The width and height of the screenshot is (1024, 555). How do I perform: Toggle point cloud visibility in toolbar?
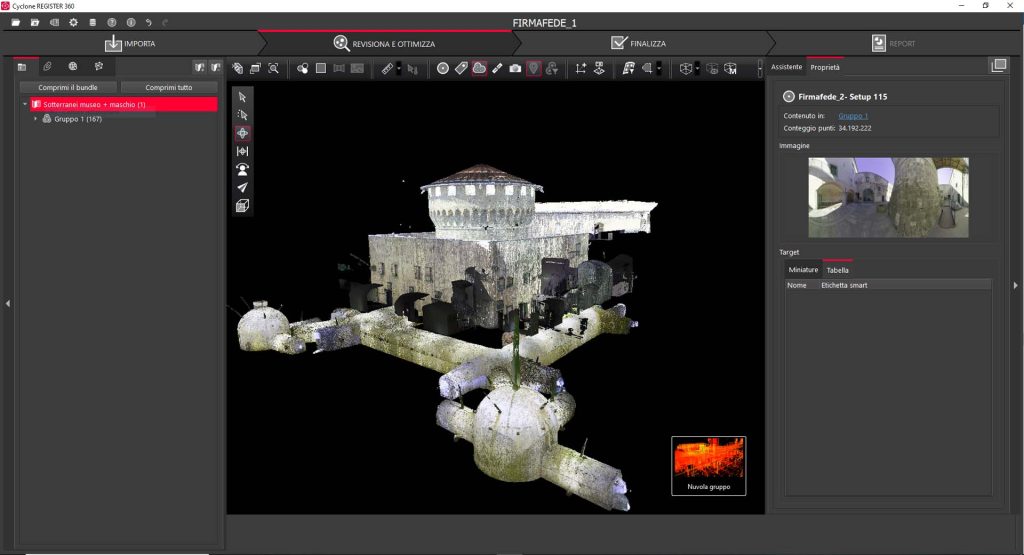[x=479, y=68]
